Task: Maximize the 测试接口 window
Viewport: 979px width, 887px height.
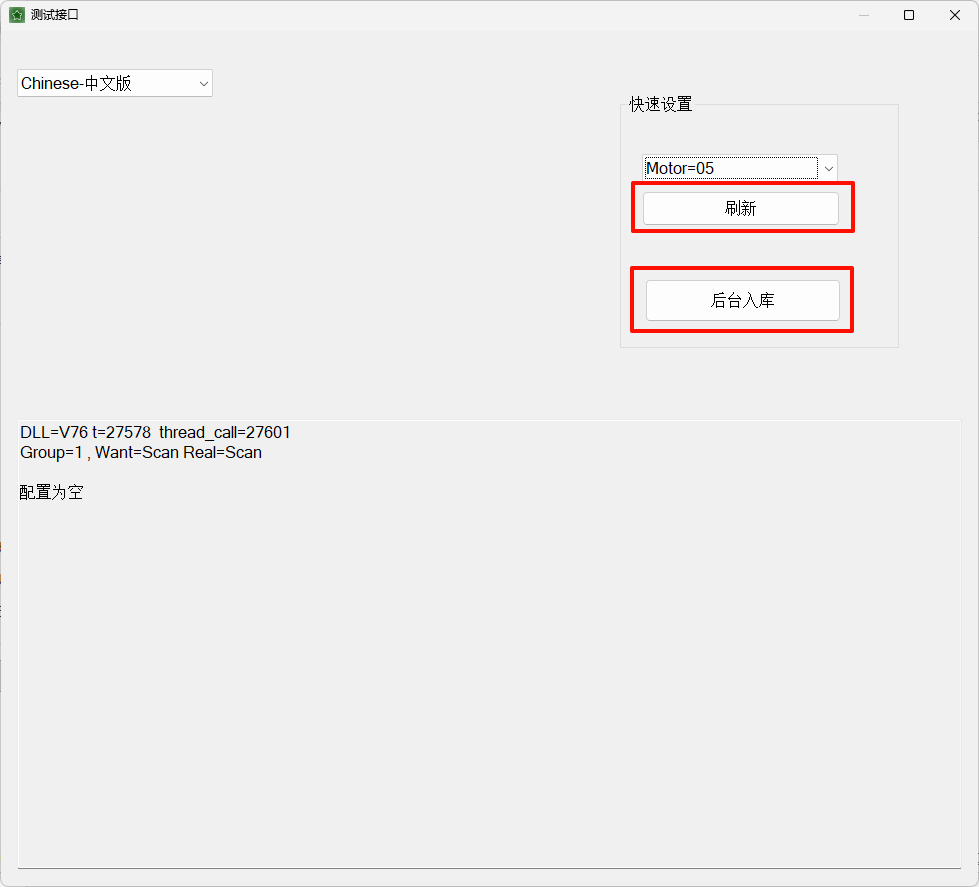Action: click(x=909, y=15)
